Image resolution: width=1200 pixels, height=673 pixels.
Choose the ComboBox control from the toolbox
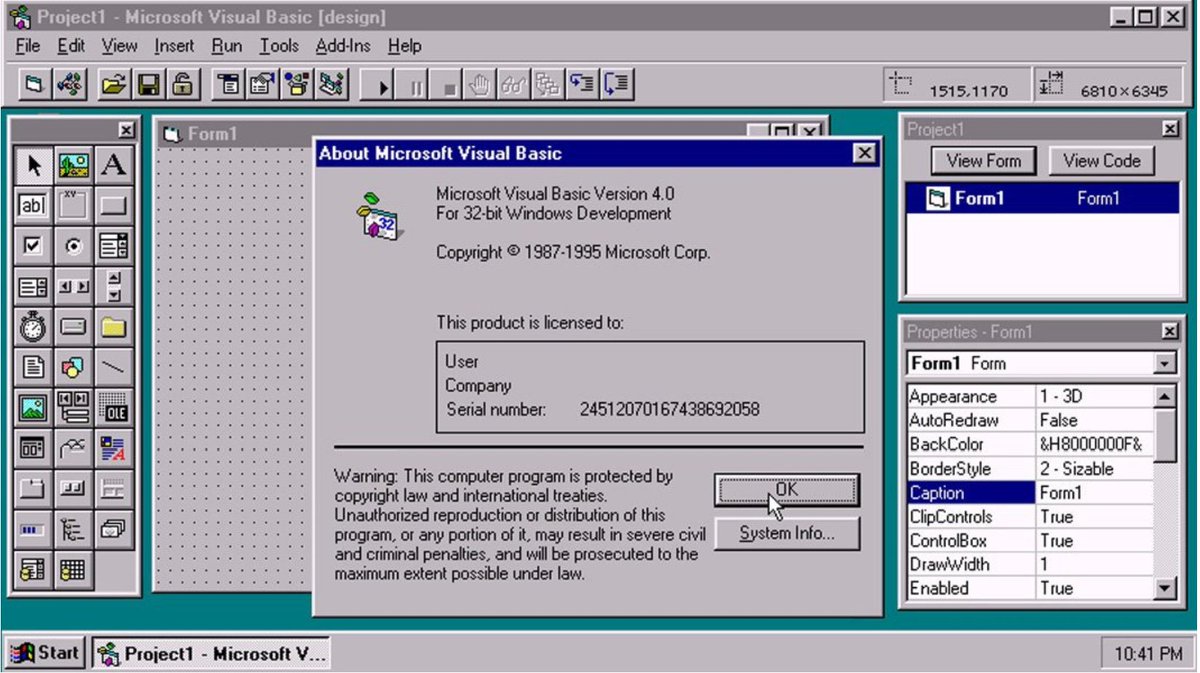pyautogui.click(x=111, y=245)
